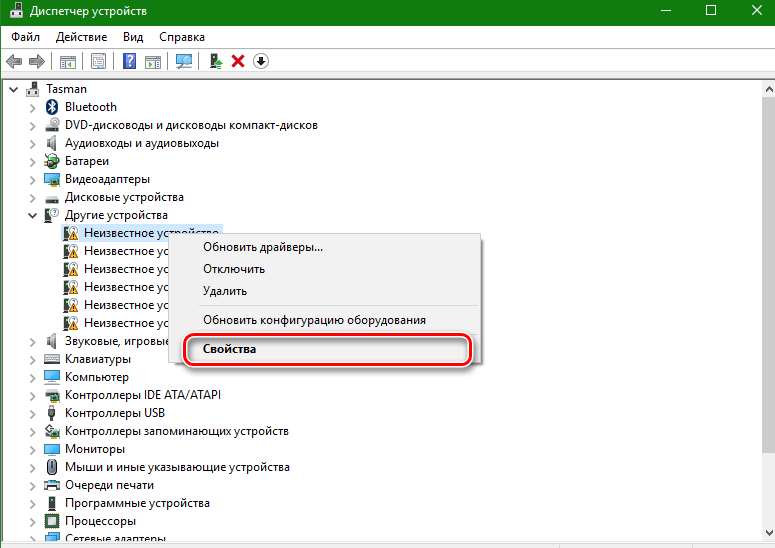Click the Bluetooth device category icon
This screenshot has width=775, height=548.
coord(53,107)
